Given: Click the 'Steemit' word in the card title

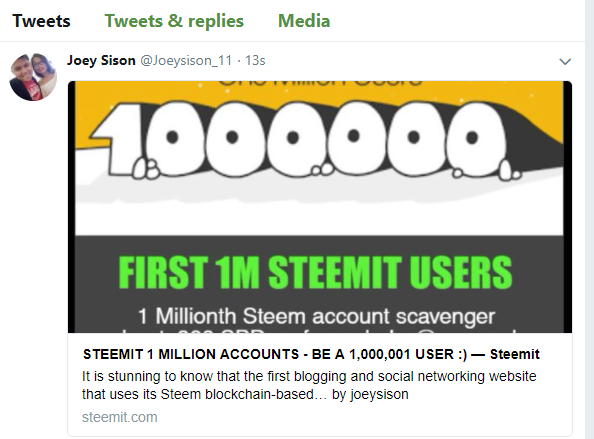Looking at the screenshot, I should coord(514,354).
